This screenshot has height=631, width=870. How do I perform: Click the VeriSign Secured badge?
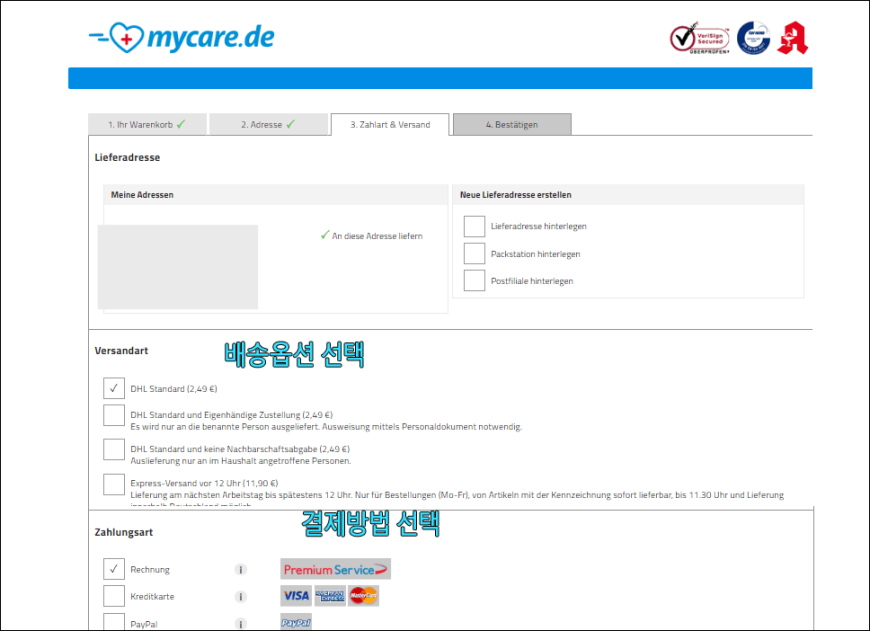[700, 38]
